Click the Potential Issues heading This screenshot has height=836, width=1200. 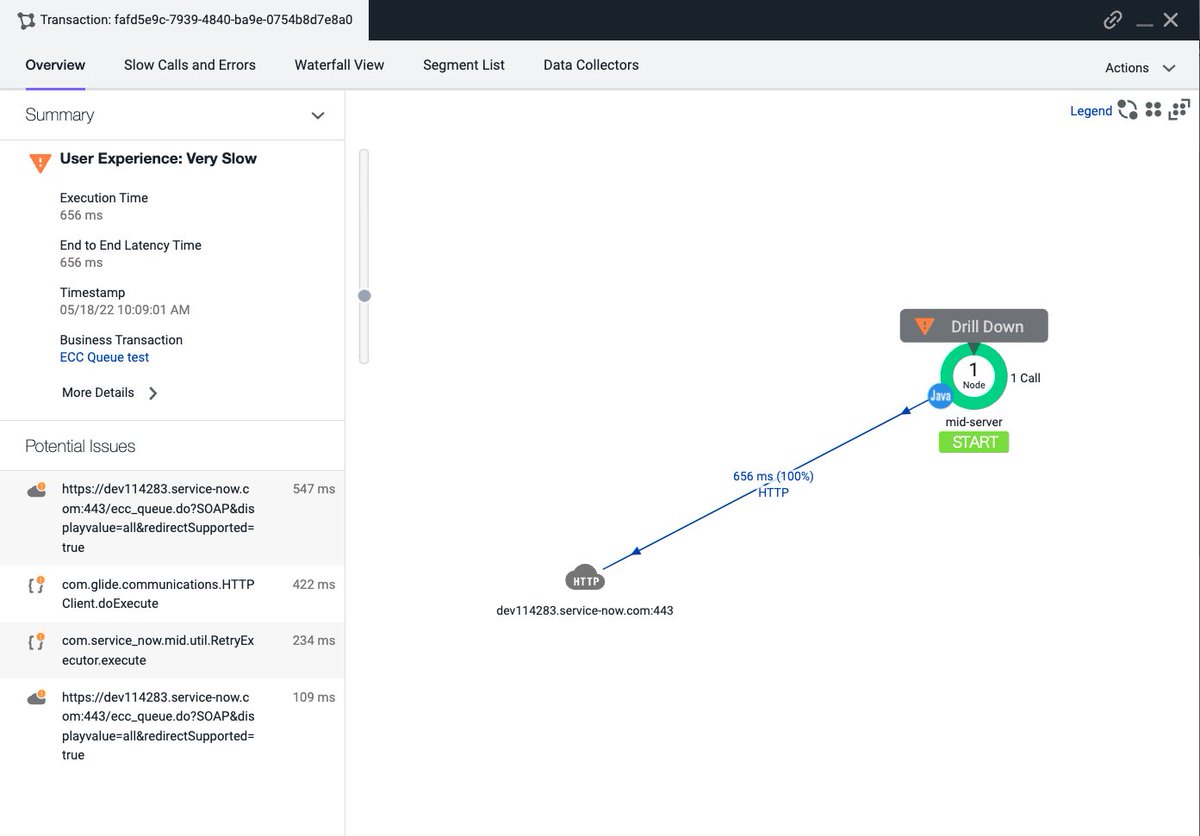point(80,447)
